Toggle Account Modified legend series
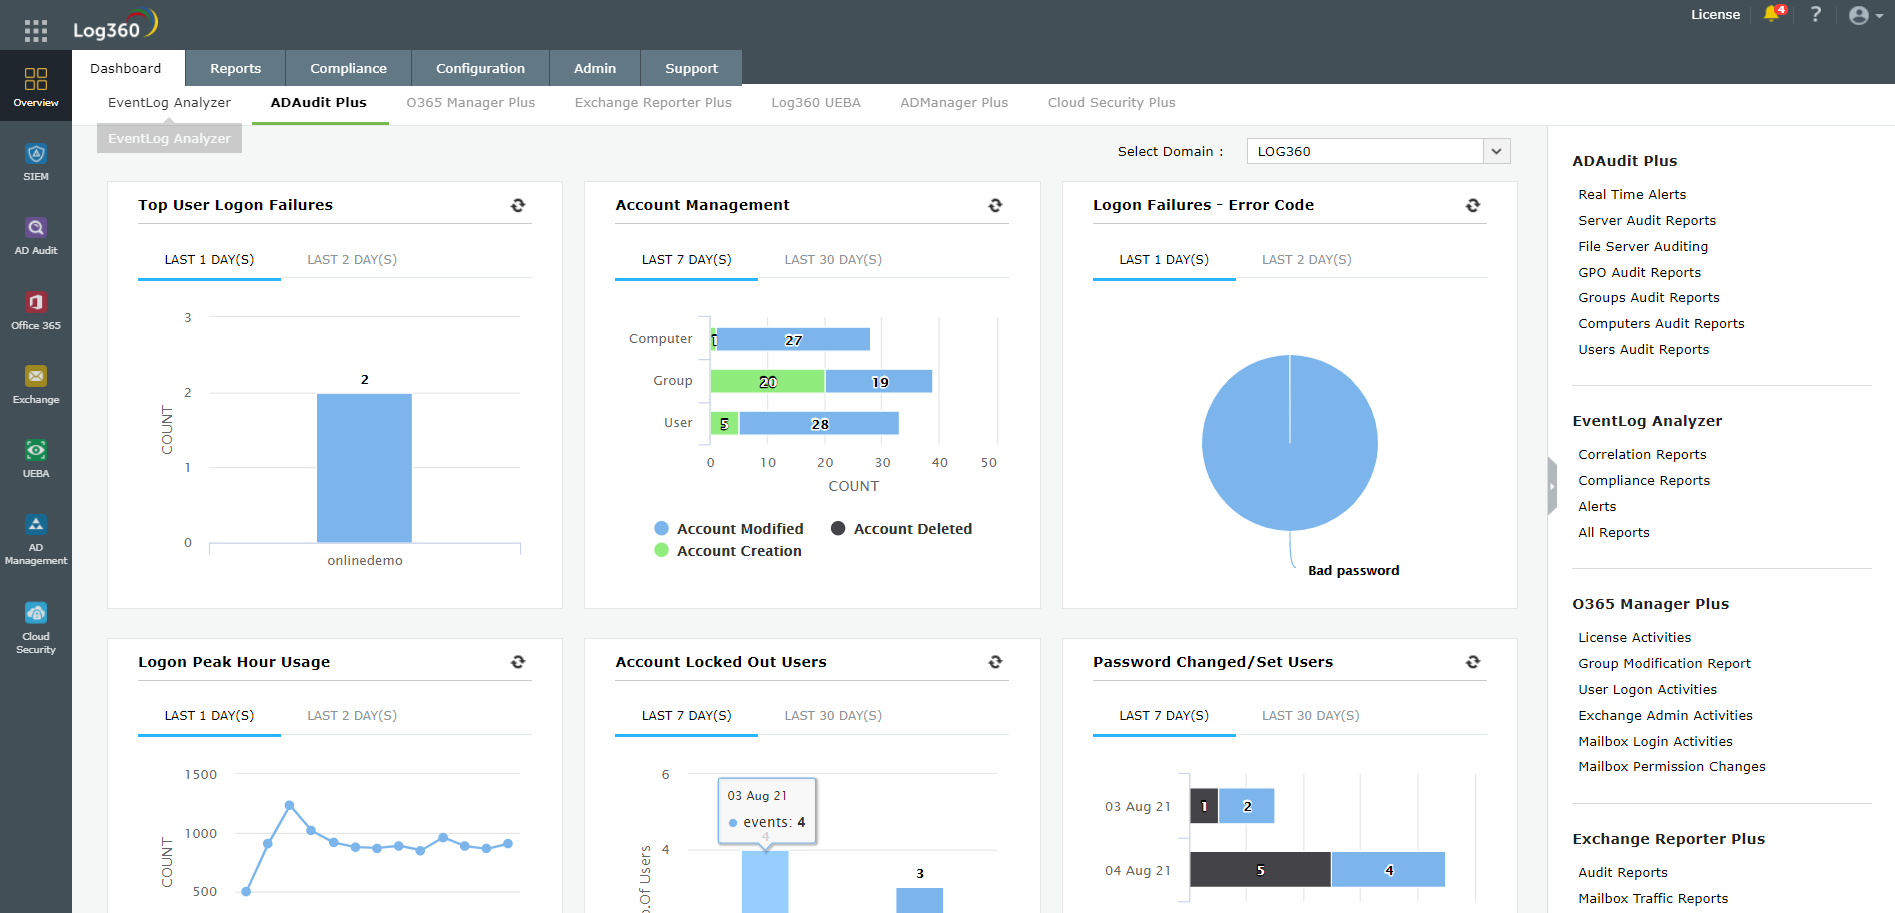The image size is (1895, 913). coord(729,529)
